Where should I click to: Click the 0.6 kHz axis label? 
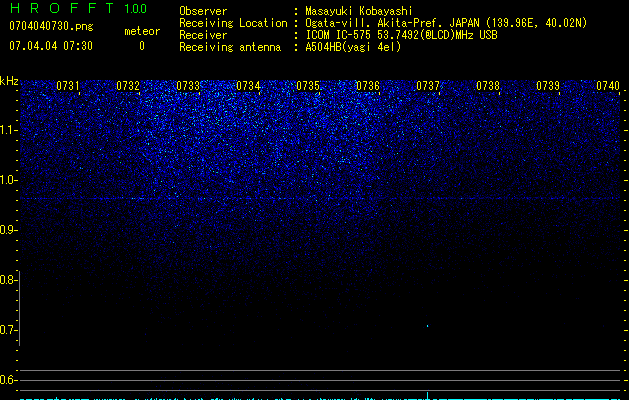(8, 380)
